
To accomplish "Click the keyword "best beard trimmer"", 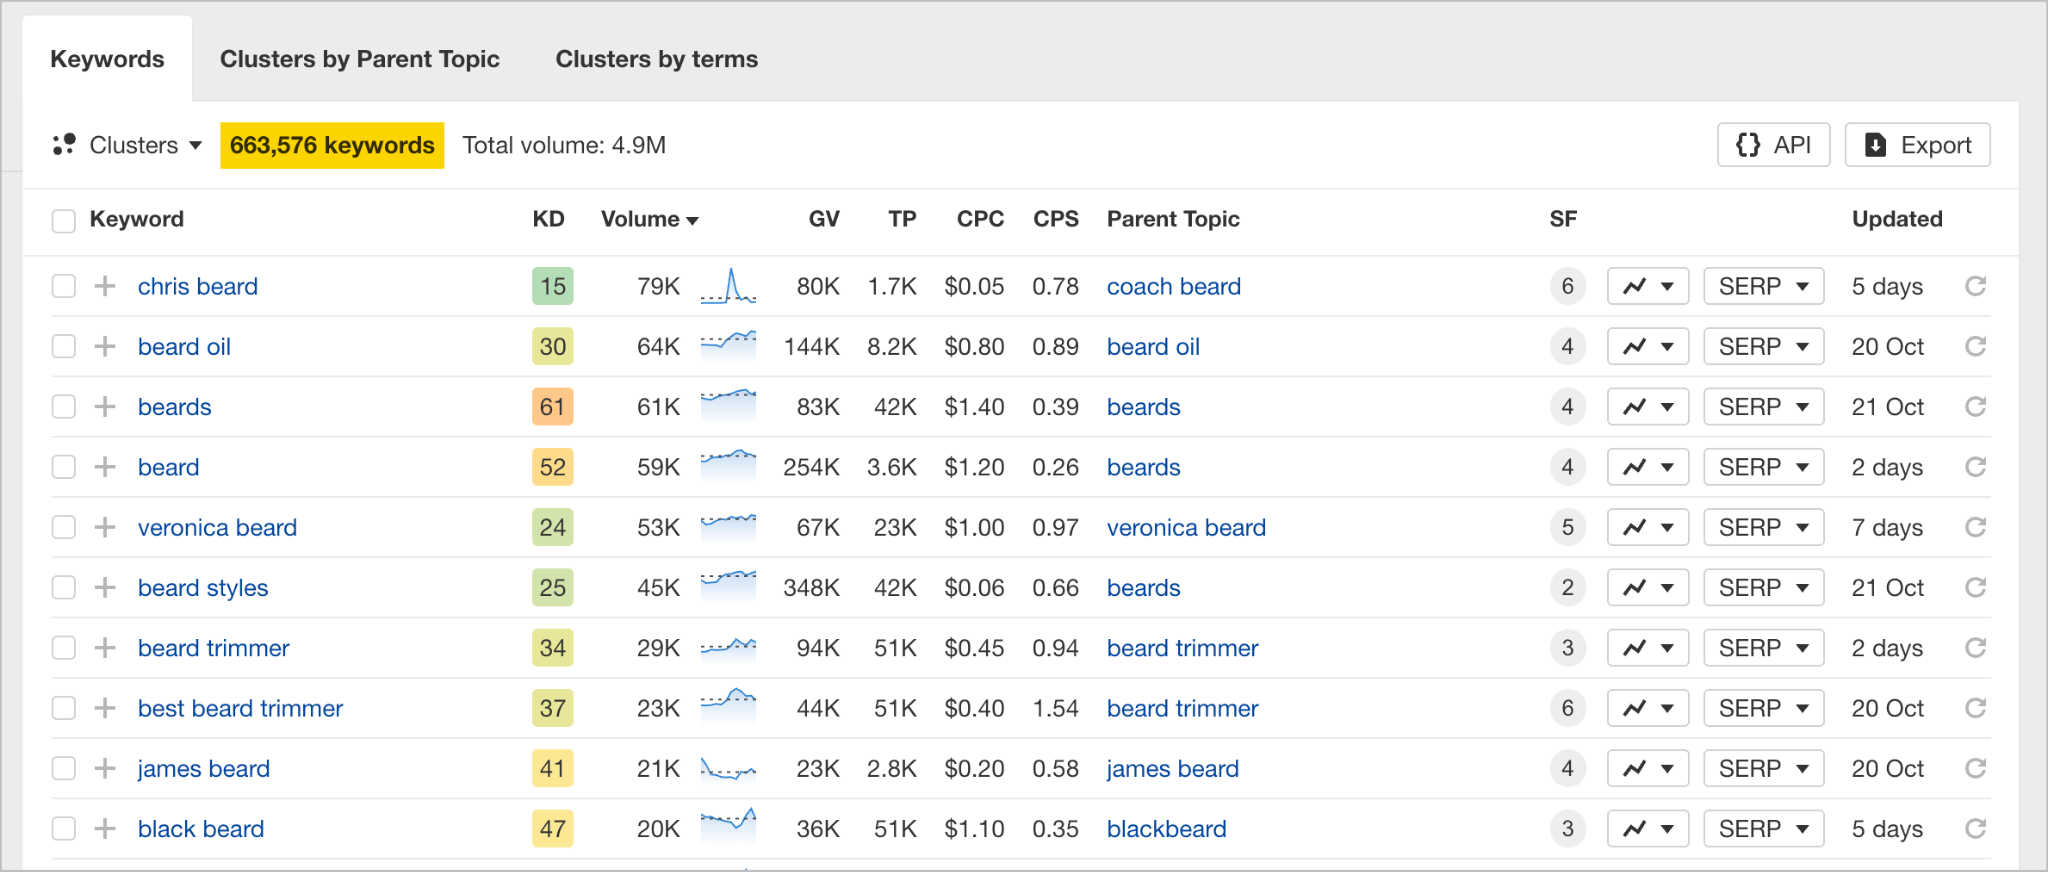I will [x=240, y=708].
